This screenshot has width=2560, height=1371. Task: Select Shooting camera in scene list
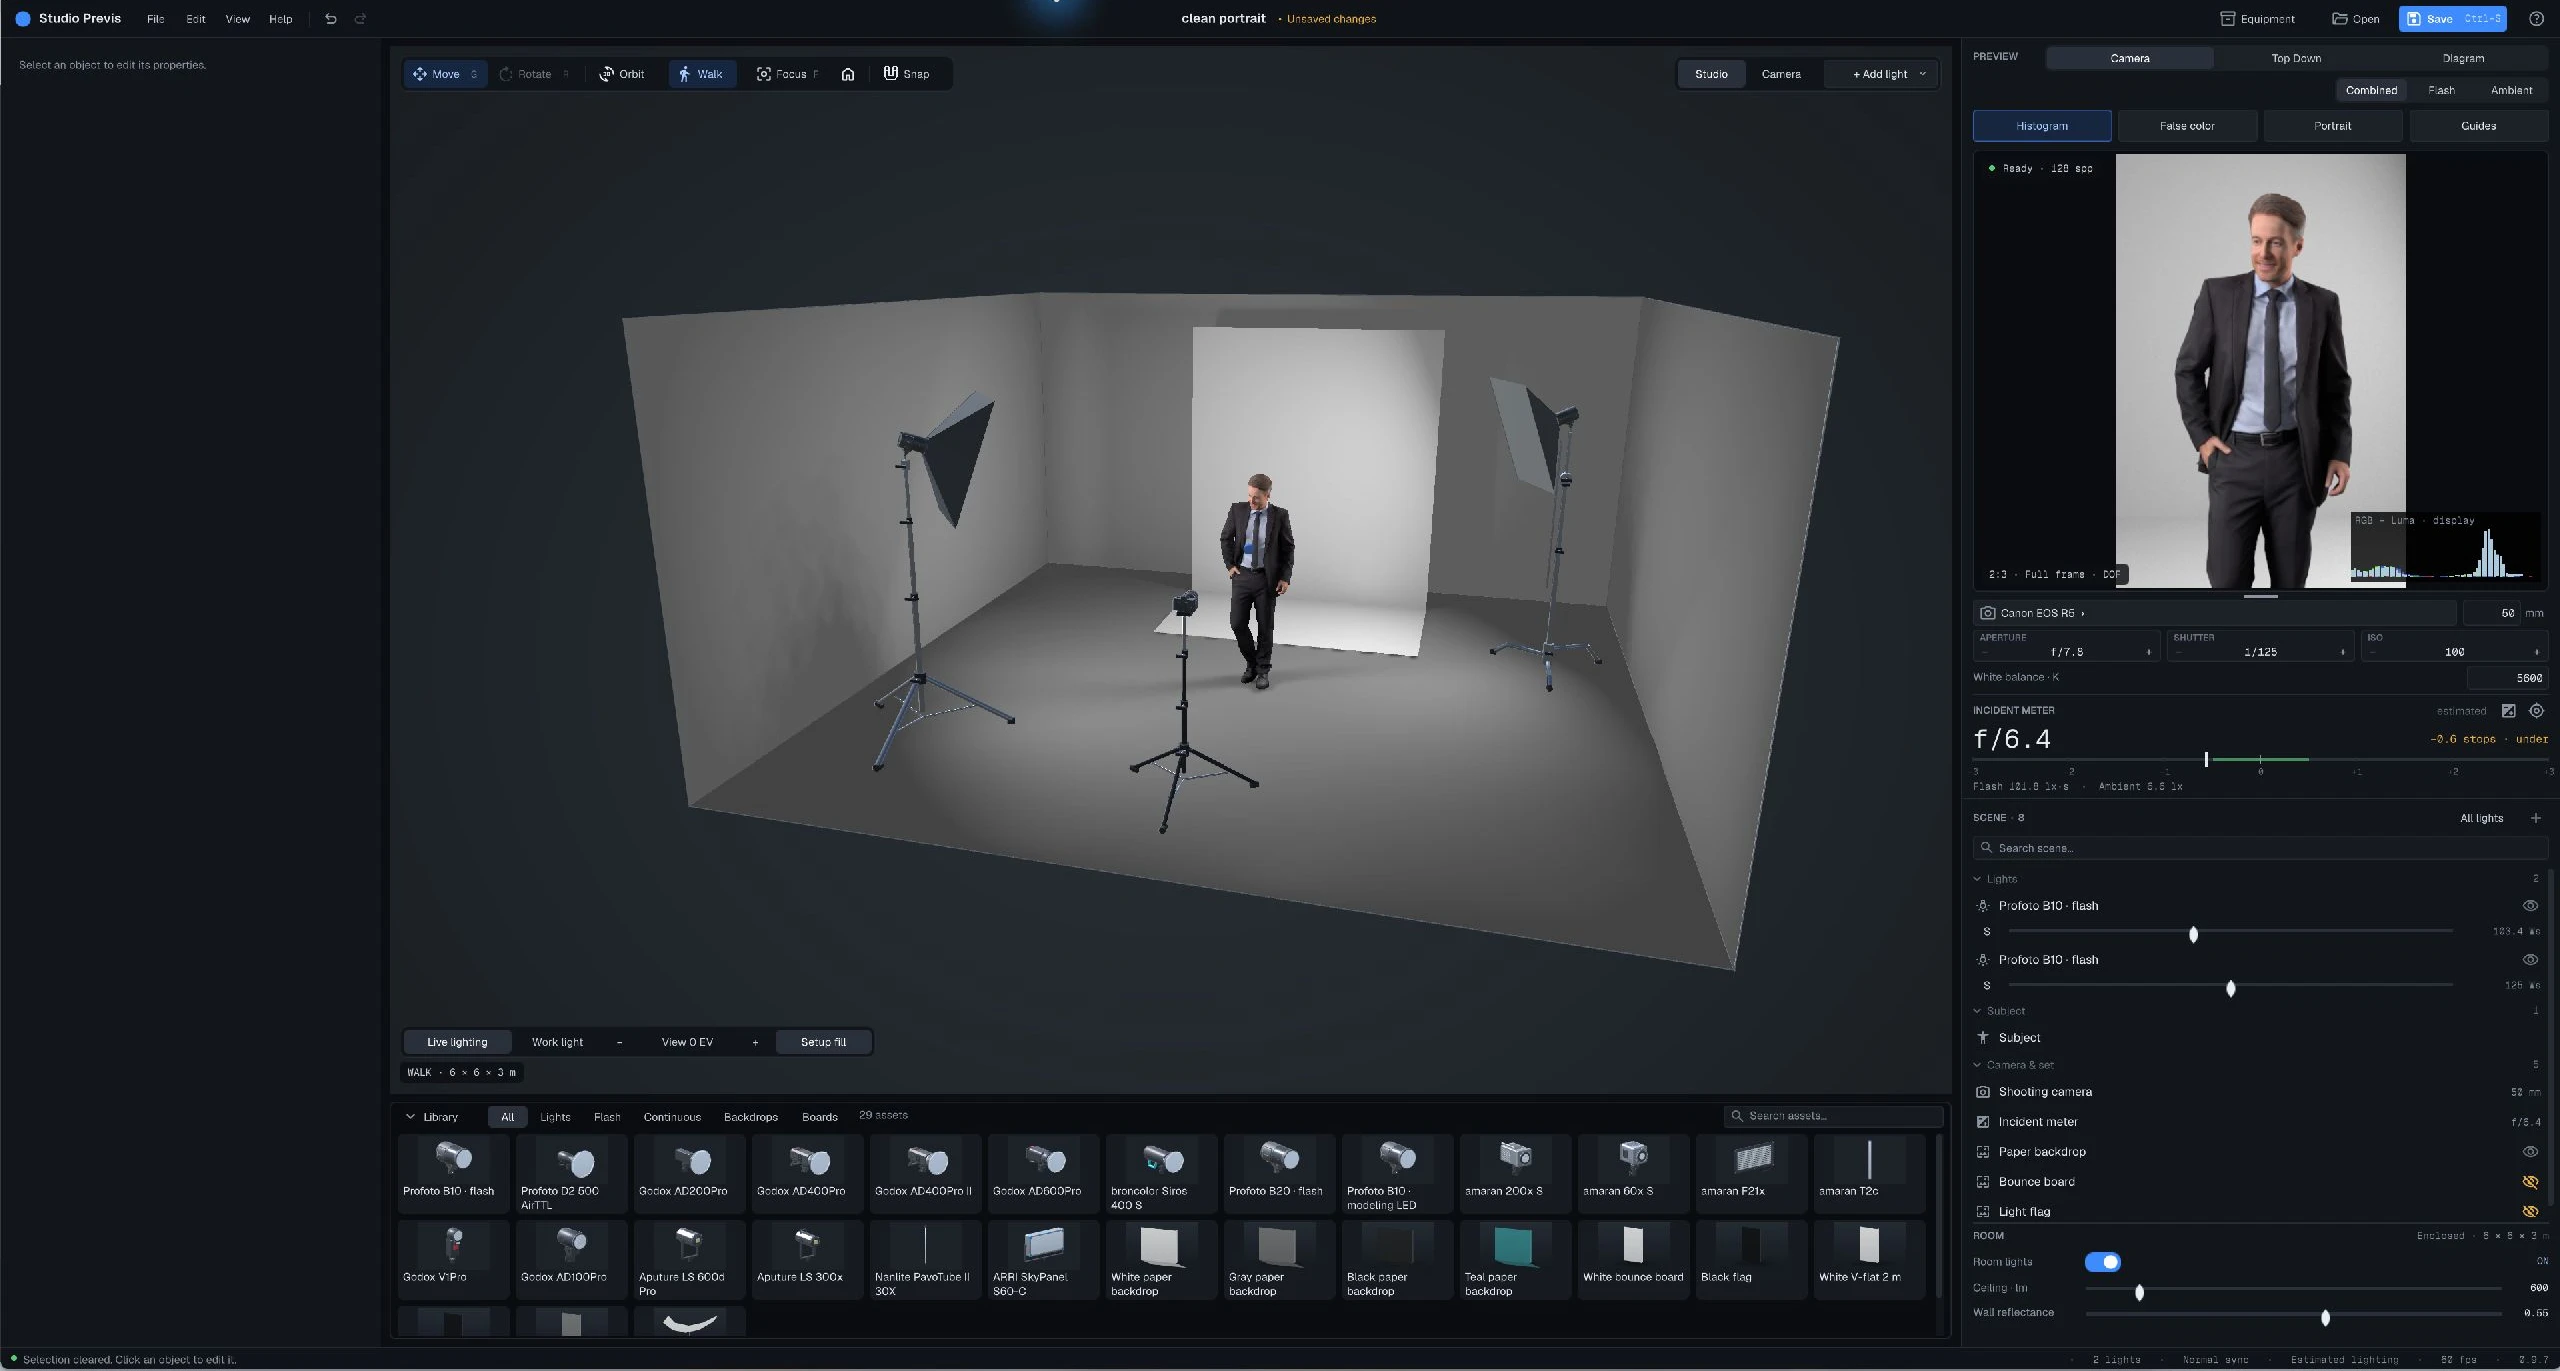coord(2259,1092)
